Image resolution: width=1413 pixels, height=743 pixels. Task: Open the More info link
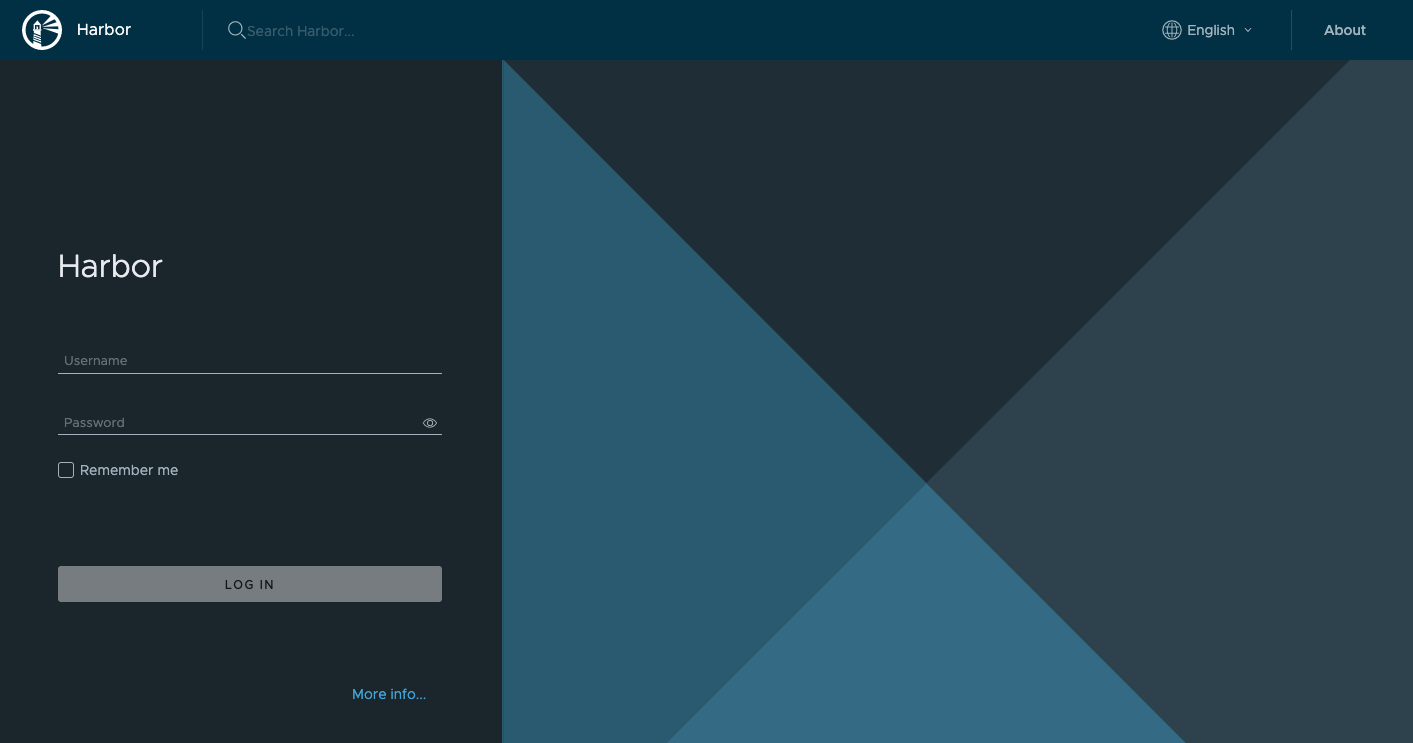tap(388, 694)
